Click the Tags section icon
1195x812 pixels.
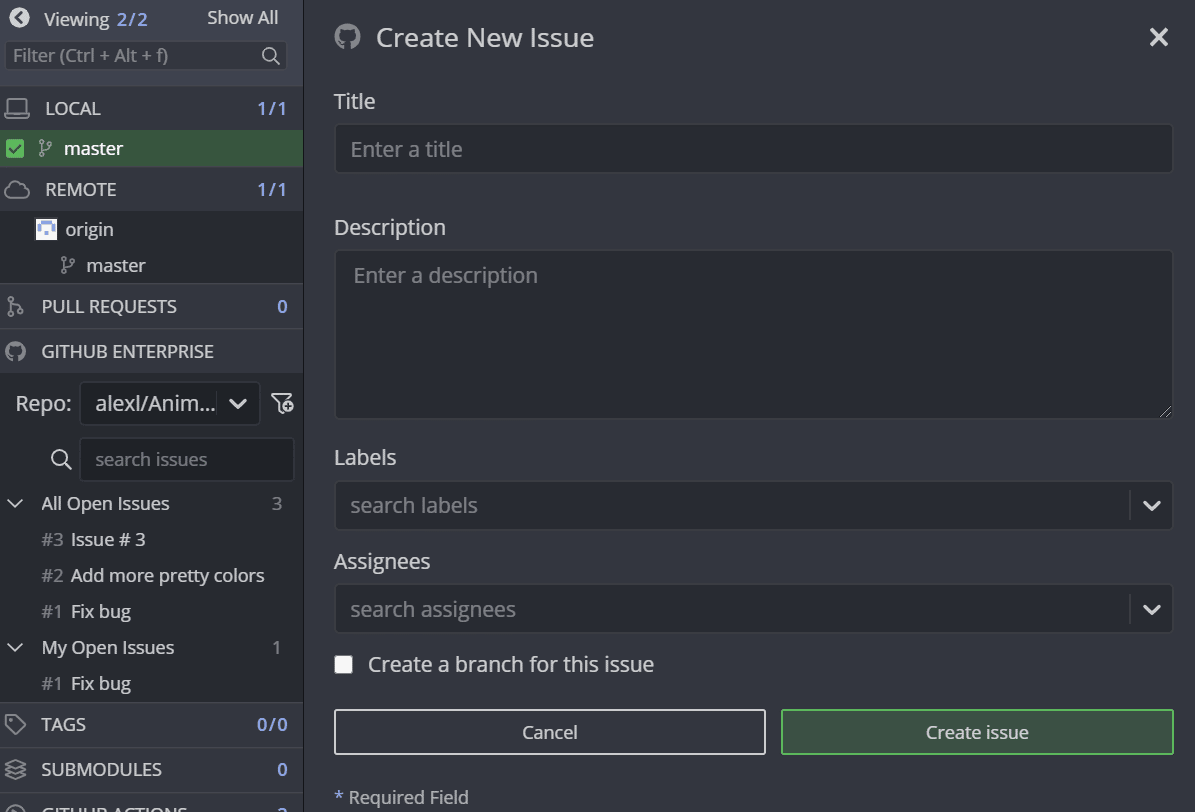(15, 725)
